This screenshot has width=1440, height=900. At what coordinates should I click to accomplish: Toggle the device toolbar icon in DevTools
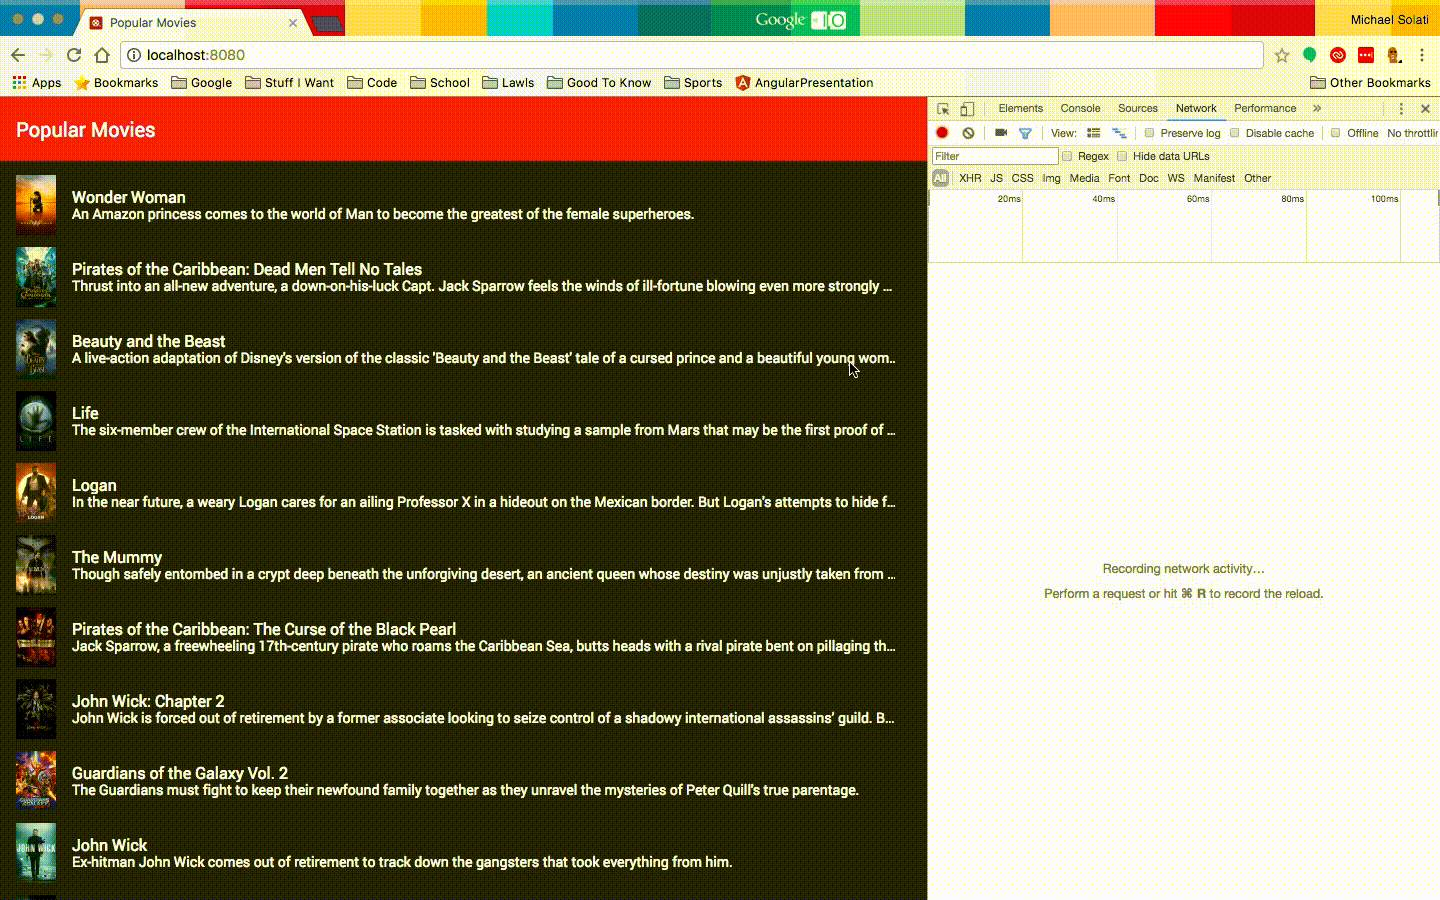tap(967, 109)
